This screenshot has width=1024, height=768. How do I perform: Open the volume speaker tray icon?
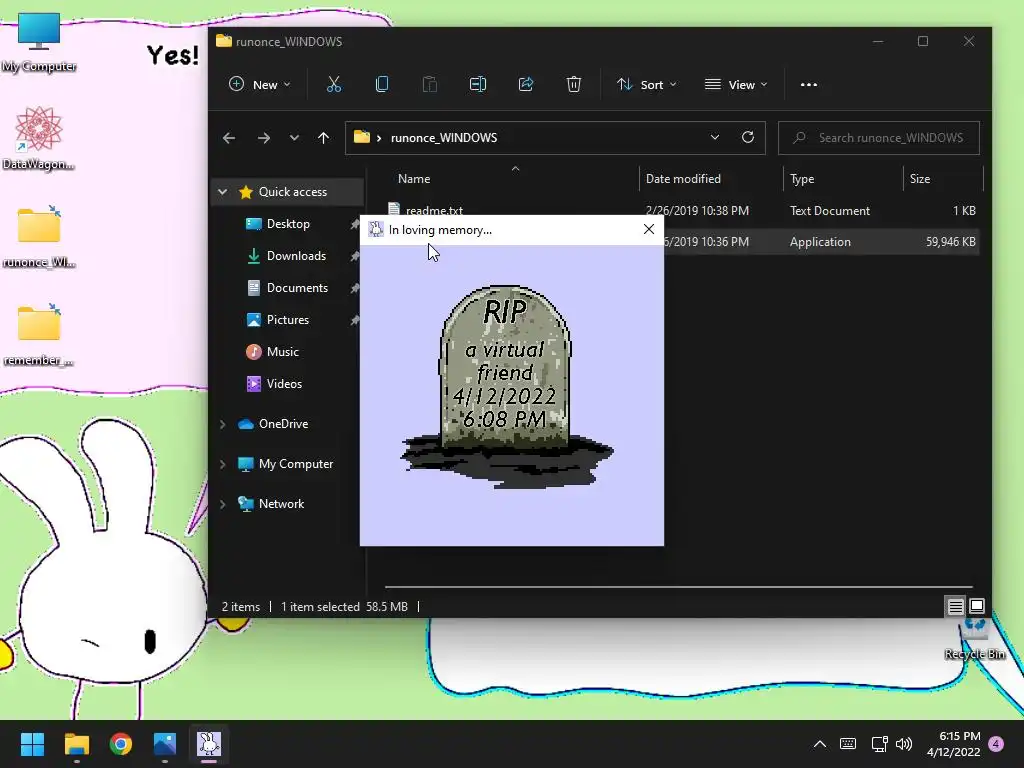click(x=904, y=744)
